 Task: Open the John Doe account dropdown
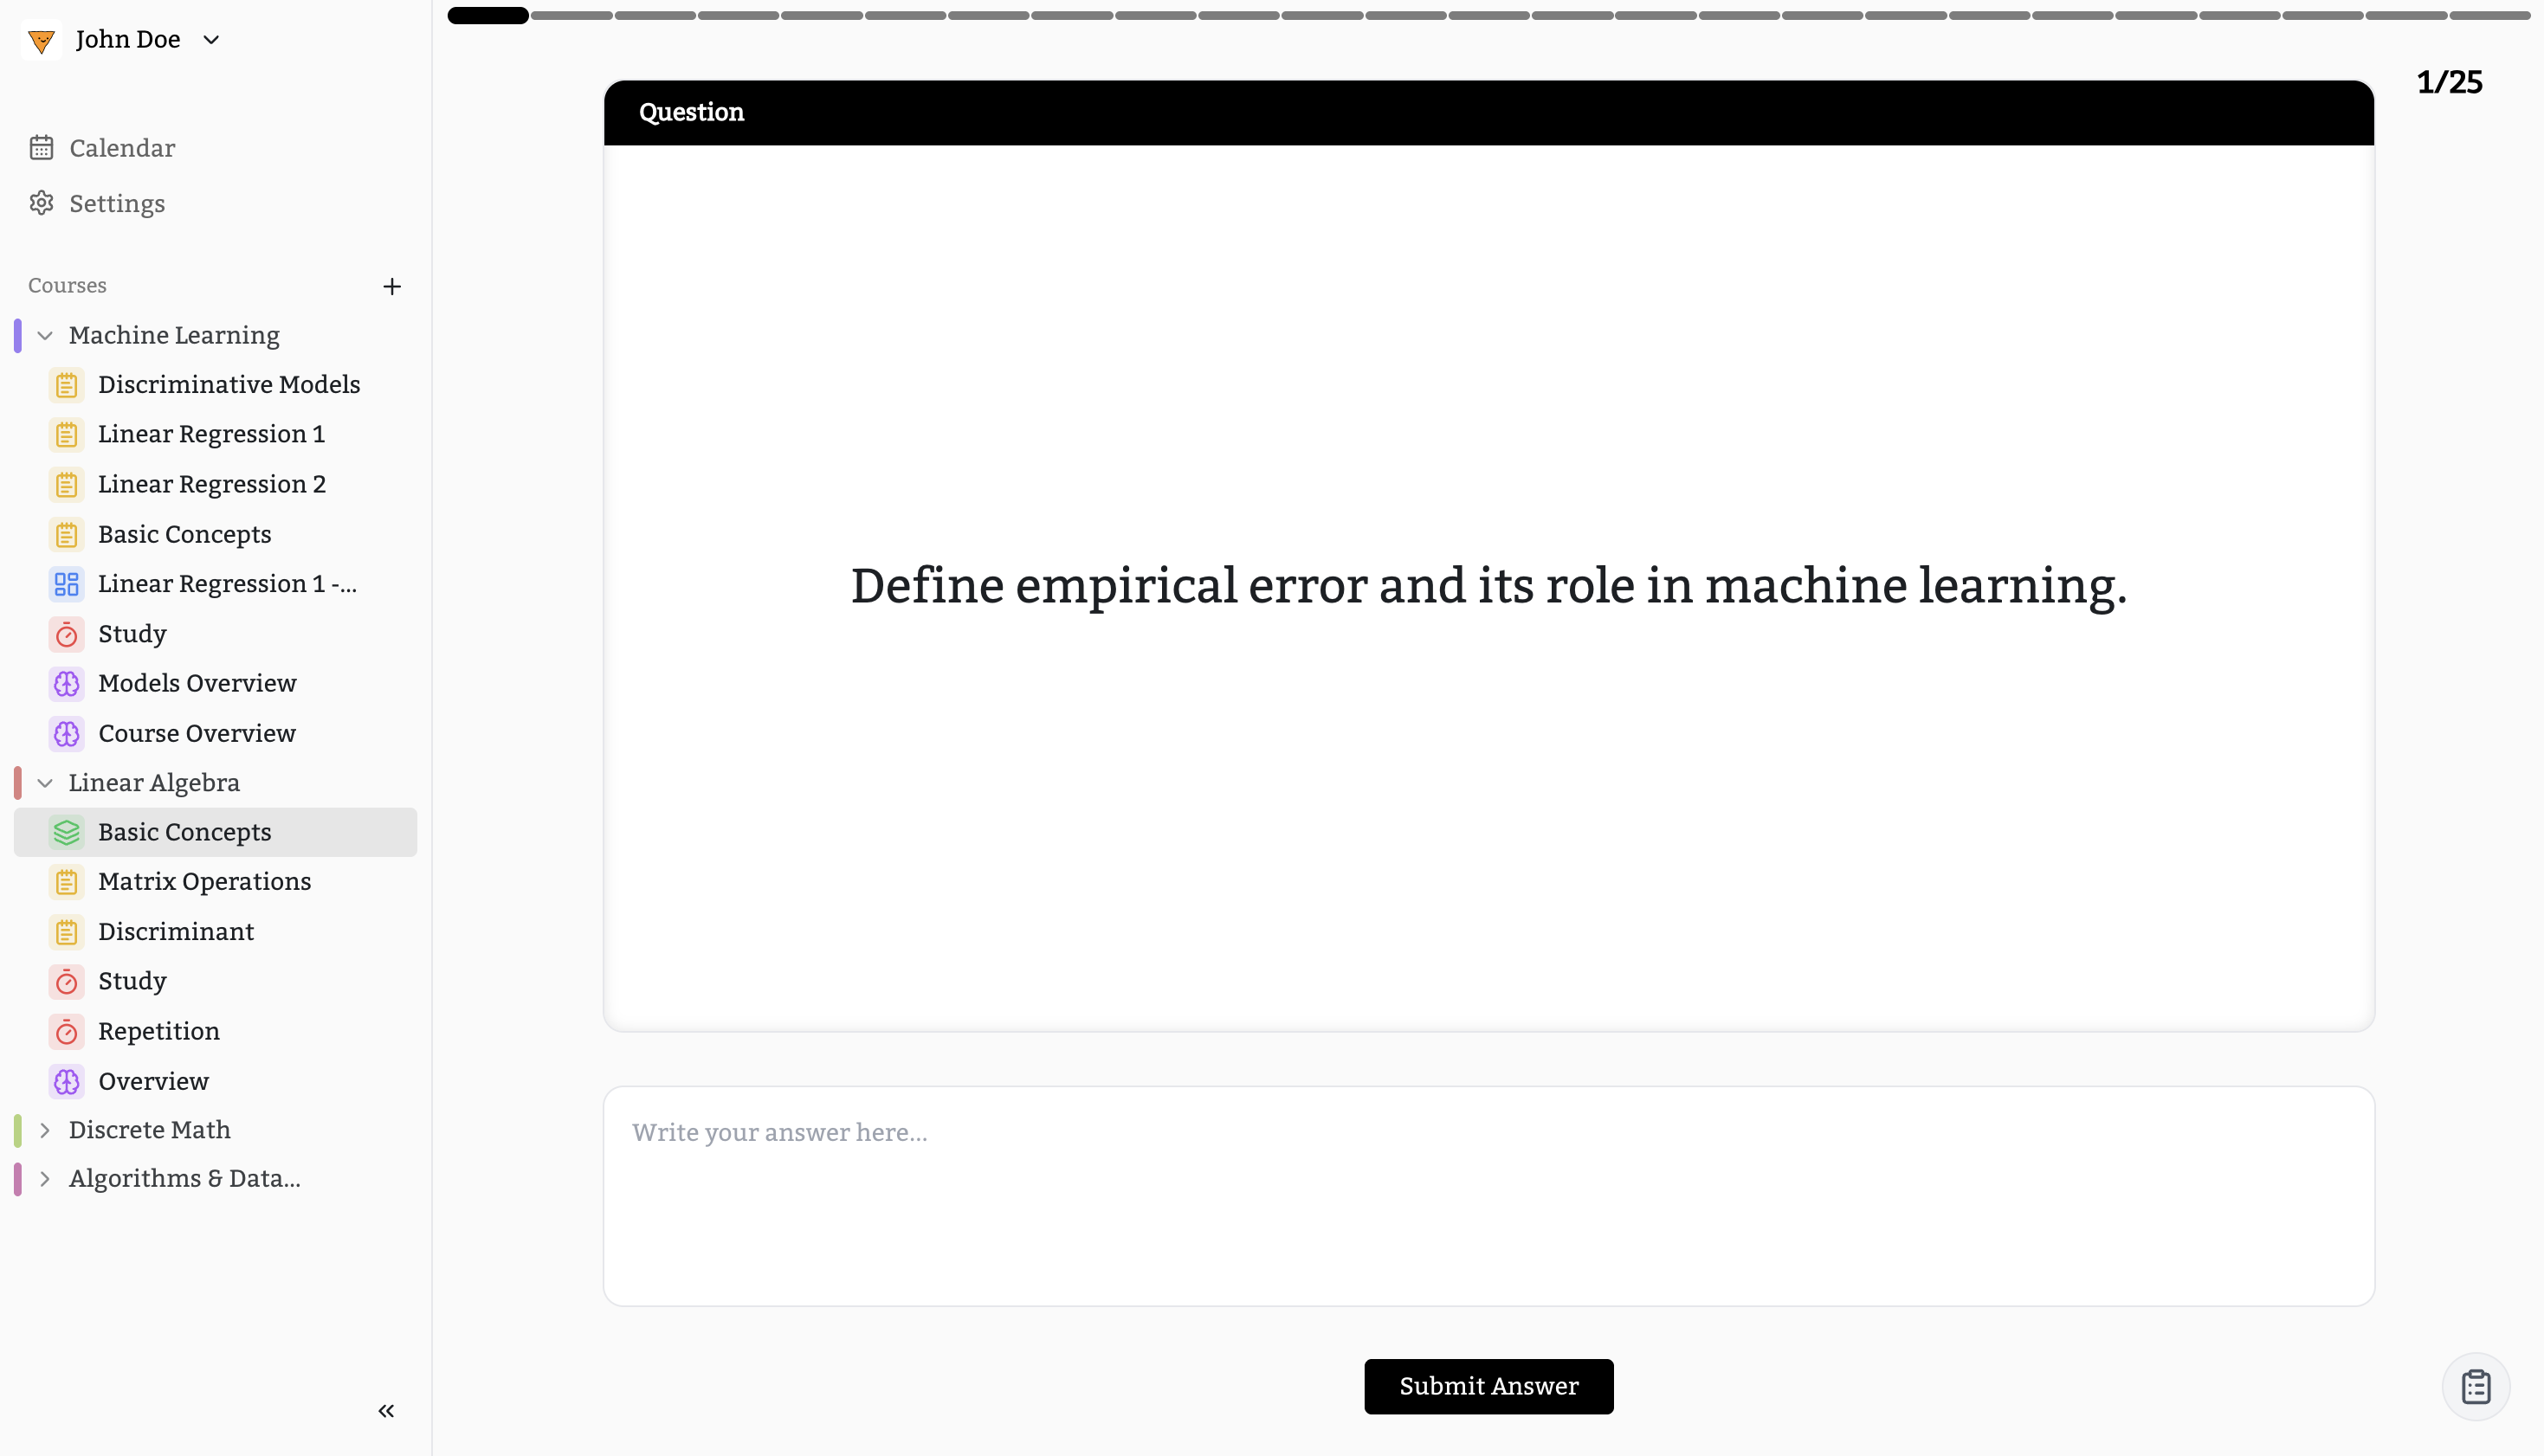point(211,40)
